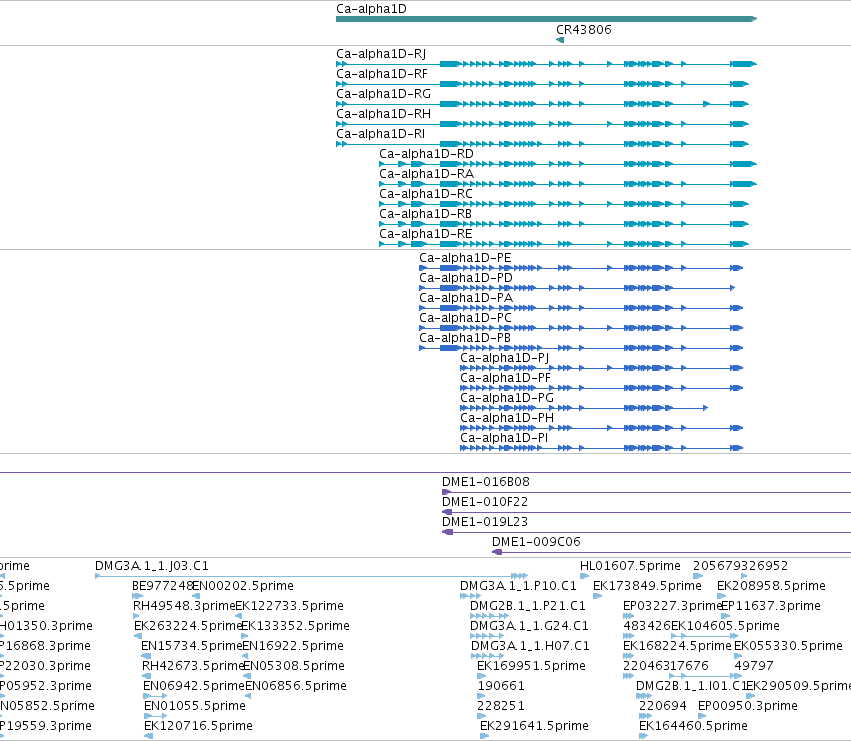Select EST DMG3A.1_1.P10.C1 label
Viewport: 851px width, 741px height.
[518, 586]
